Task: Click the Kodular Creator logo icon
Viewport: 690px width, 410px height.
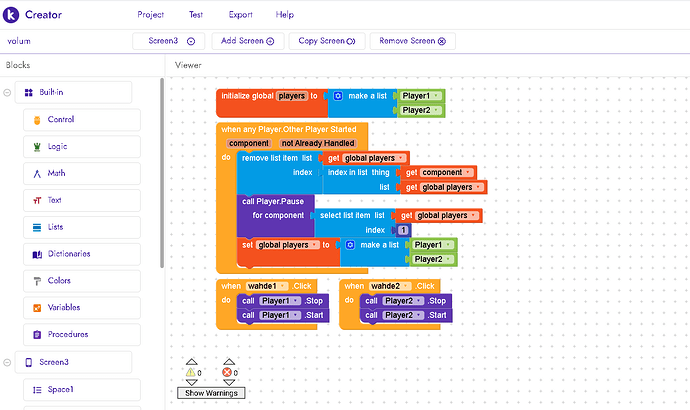Action: pos(14,15)
